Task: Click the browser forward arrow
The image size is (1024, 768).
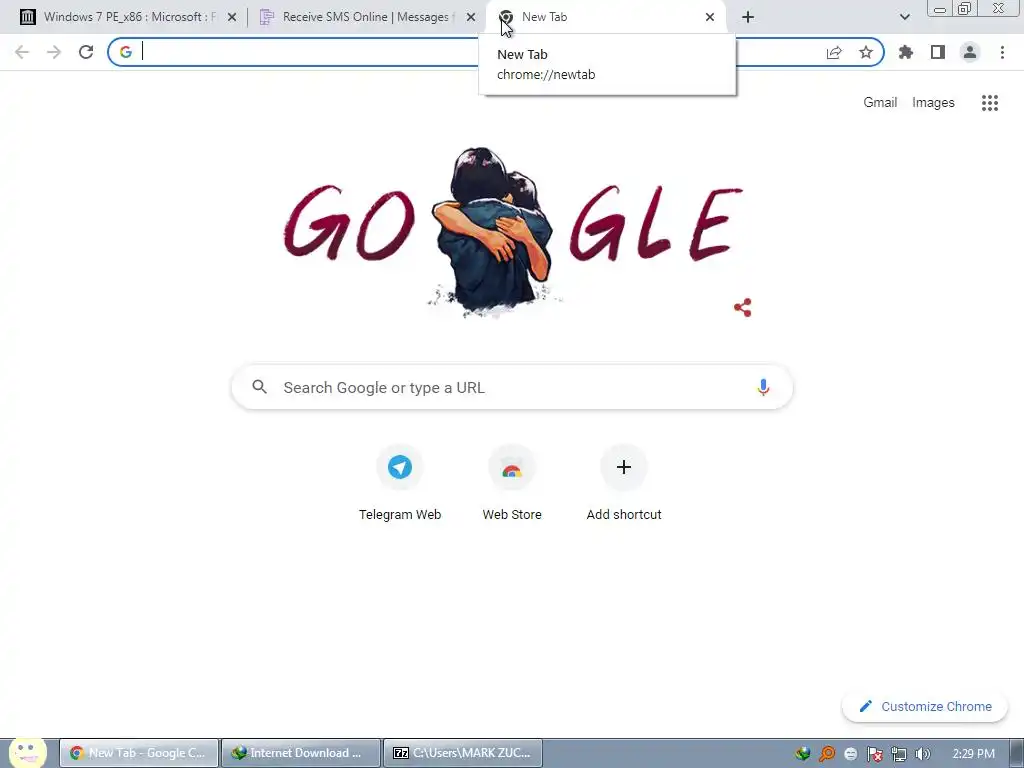Action: coord(54,52)
